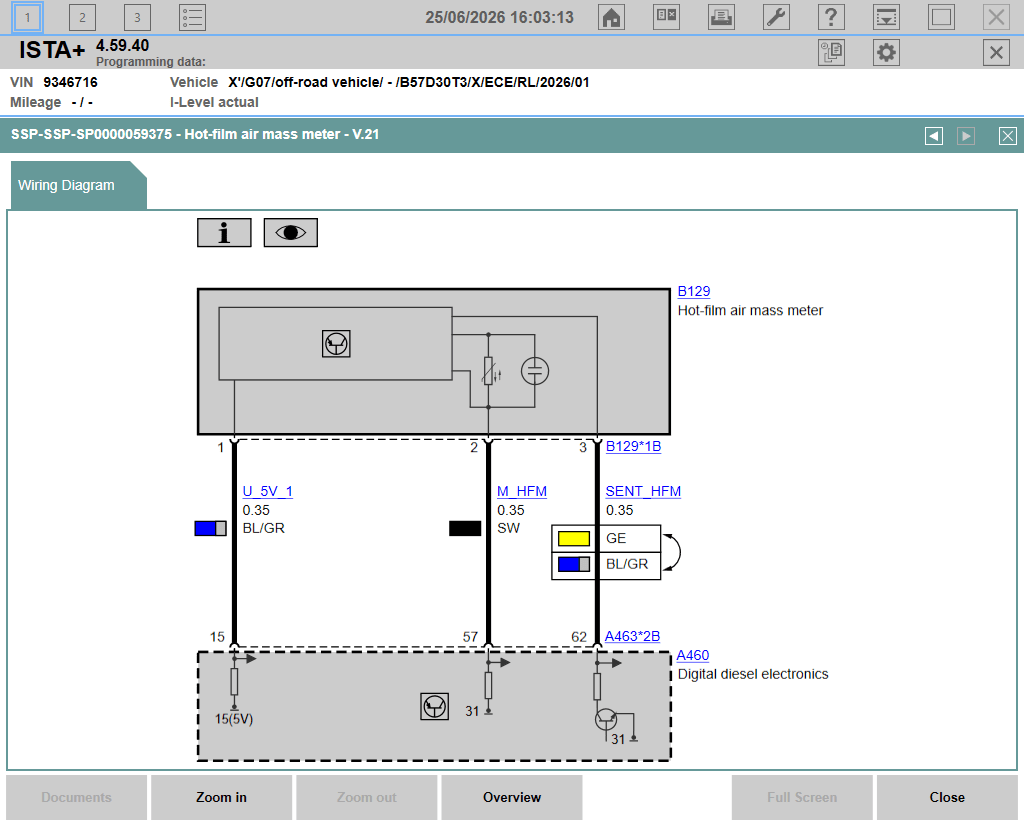Open the U_5V_1 signal link
Viewport: 1024px width, 823px height.
268,491
